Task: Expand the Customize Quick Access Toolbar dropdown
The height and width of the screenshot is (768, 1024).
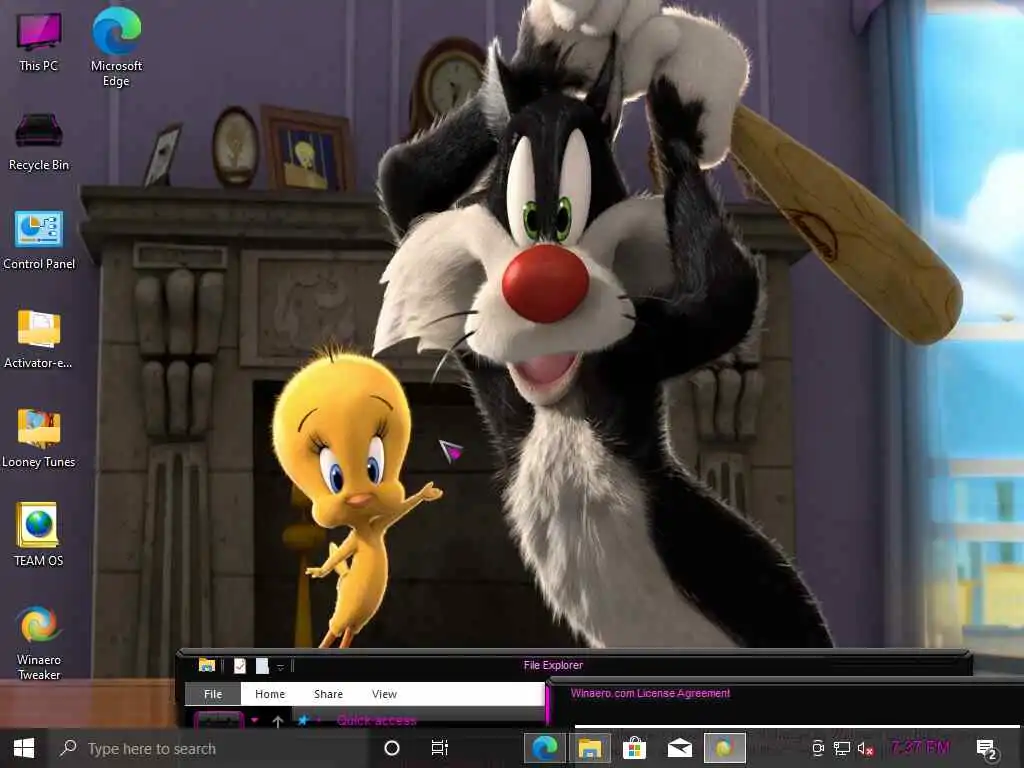Action: coord(280,667)
